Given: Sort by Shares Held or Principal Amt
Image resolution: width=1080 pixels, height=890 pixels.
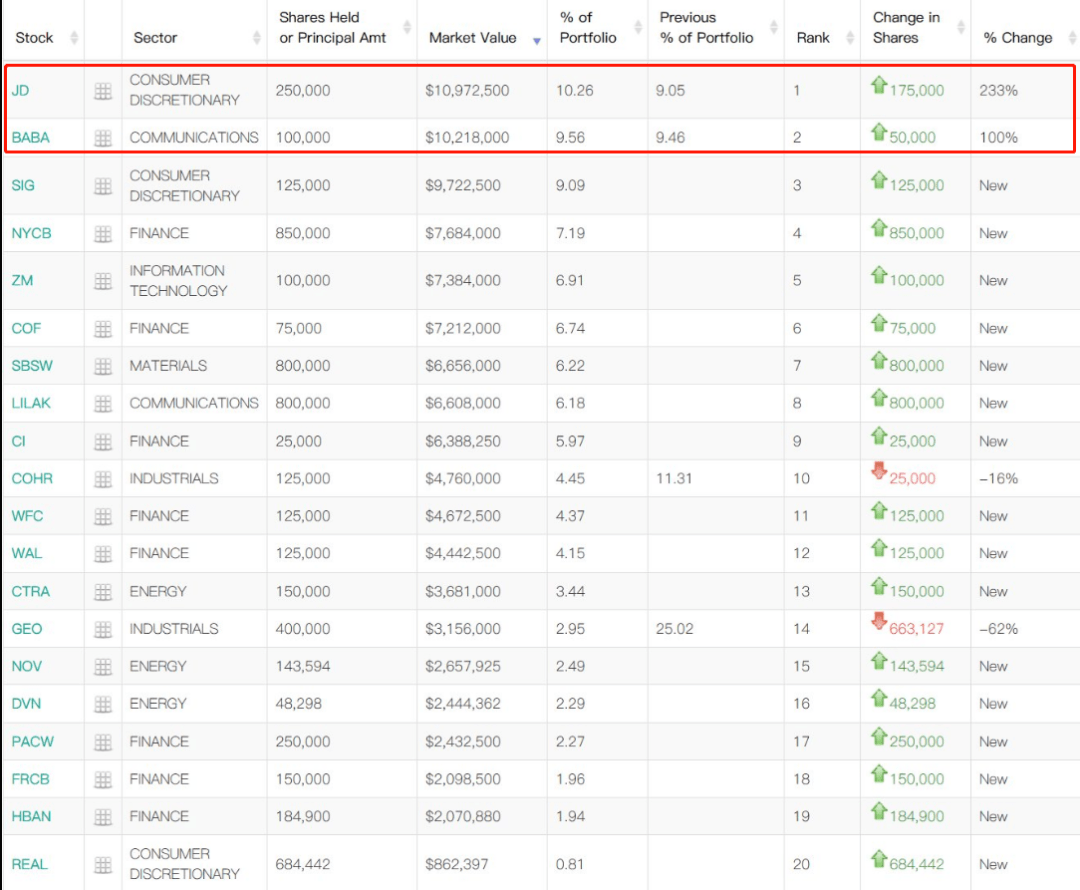Looking at the screenshot, I should [x=332, y=28].
